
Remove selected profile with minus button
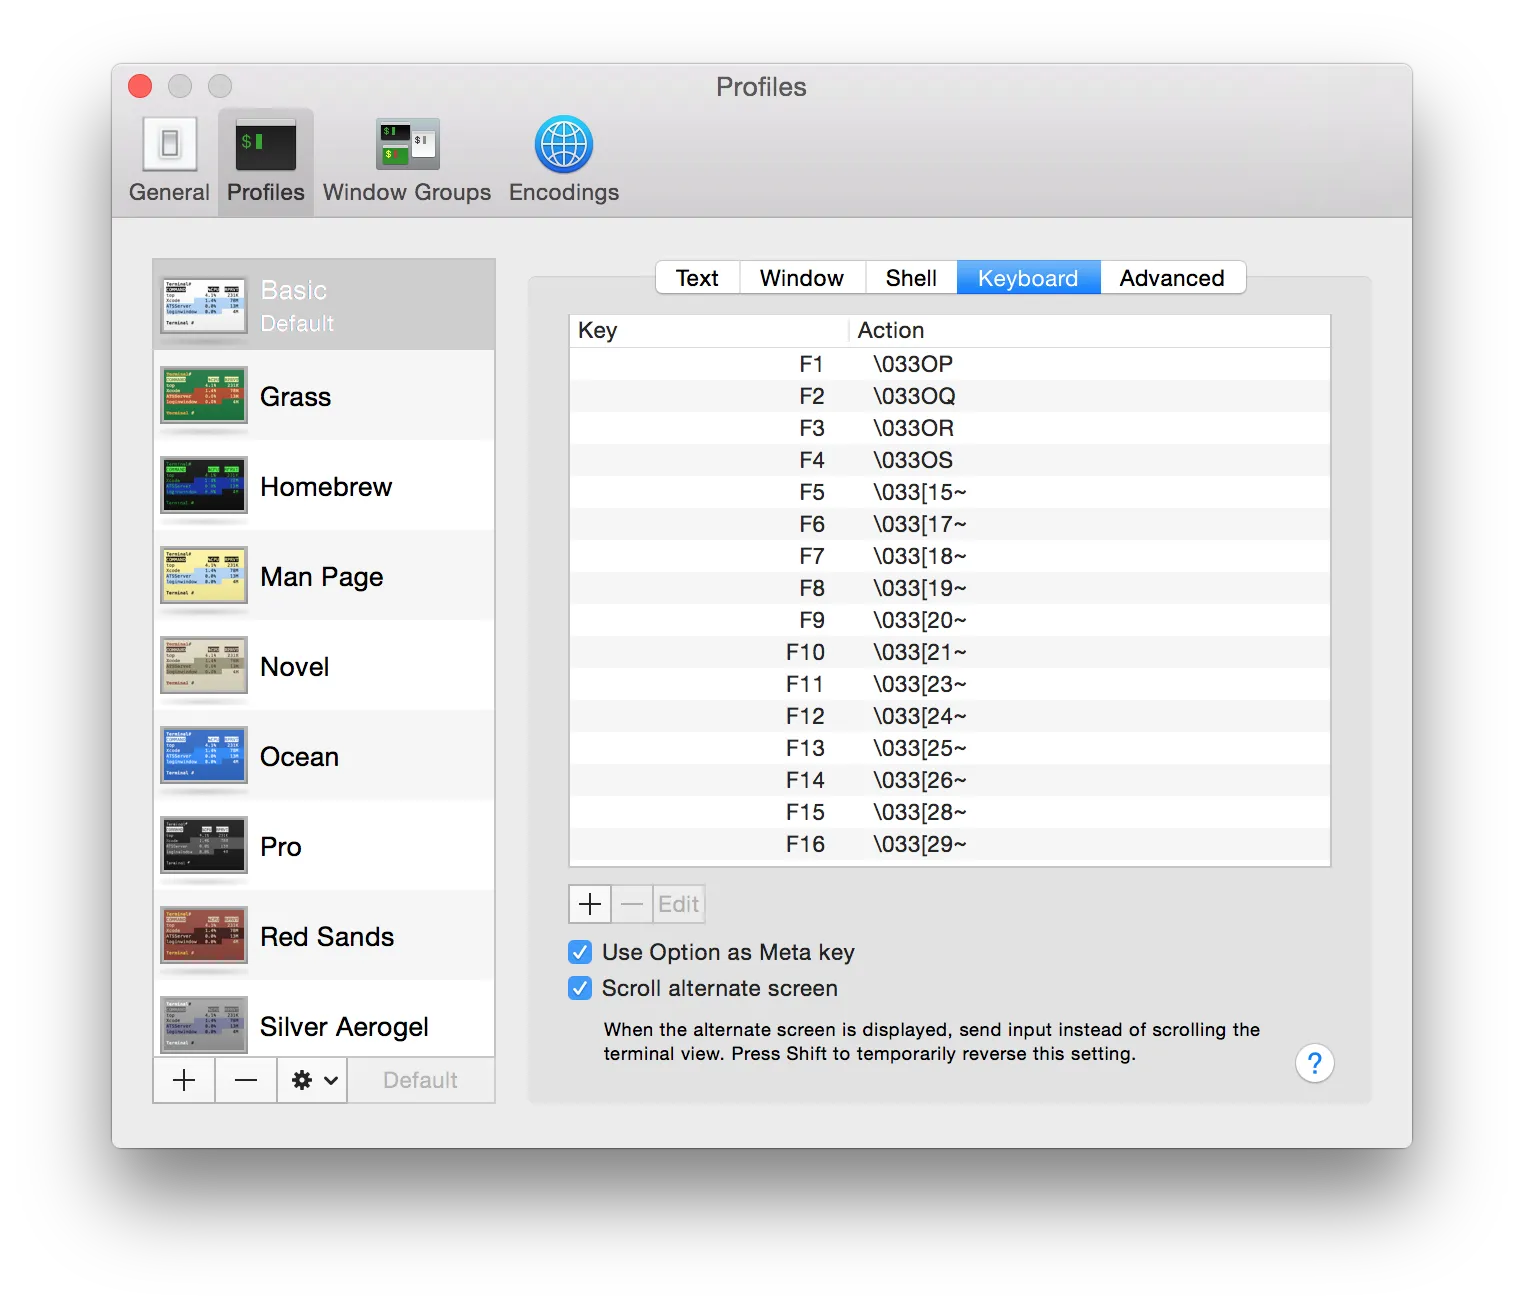point(246,1080)
